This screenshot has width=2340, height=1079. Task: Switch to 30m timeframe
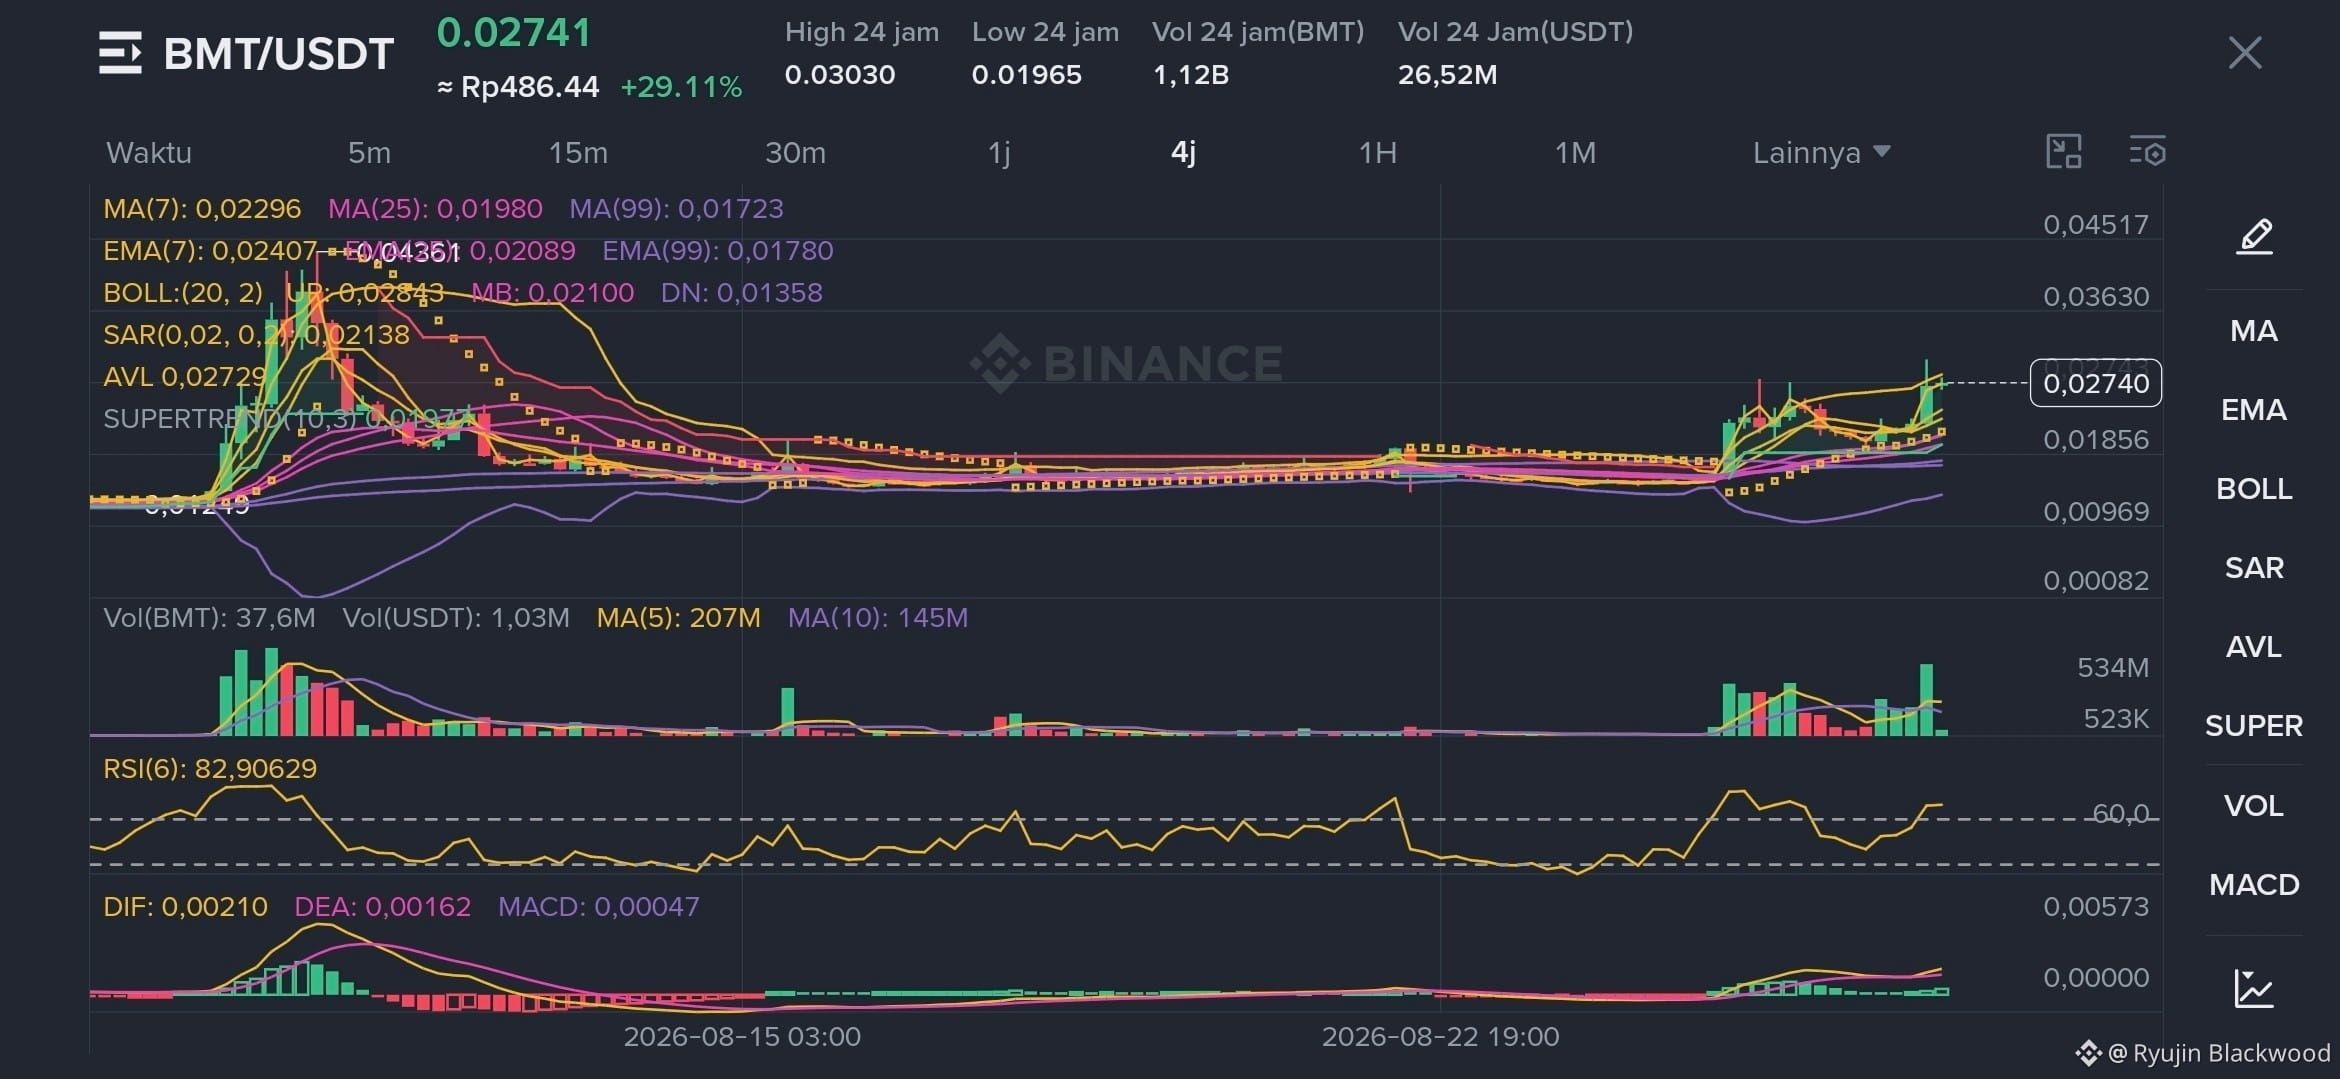pyautogui.click(x=795, y=153)
